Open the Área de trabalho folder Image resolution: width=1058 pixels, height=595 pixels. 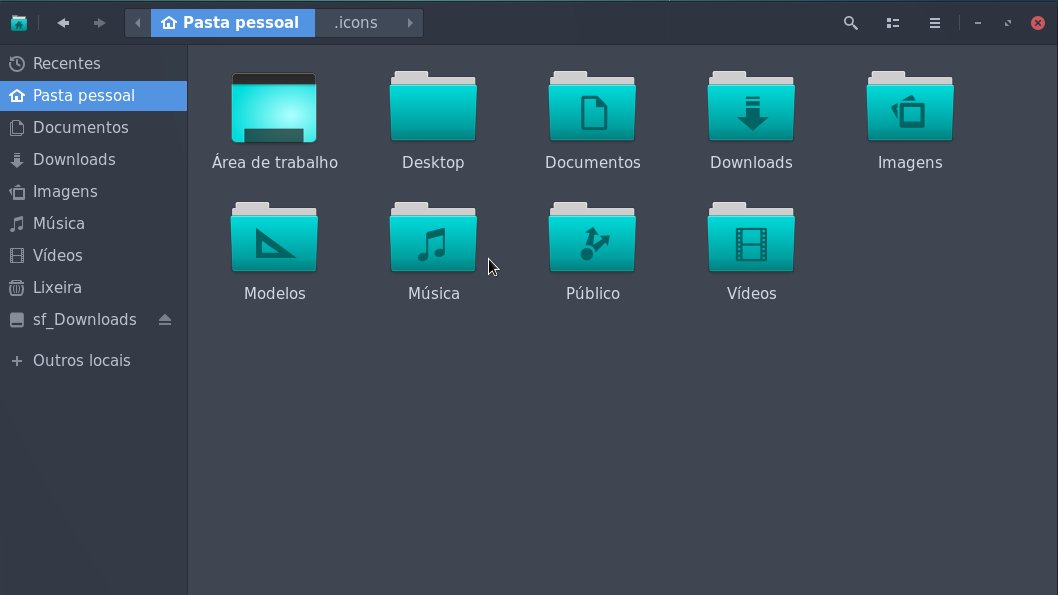pyautogui.click(x=274, y=110)
